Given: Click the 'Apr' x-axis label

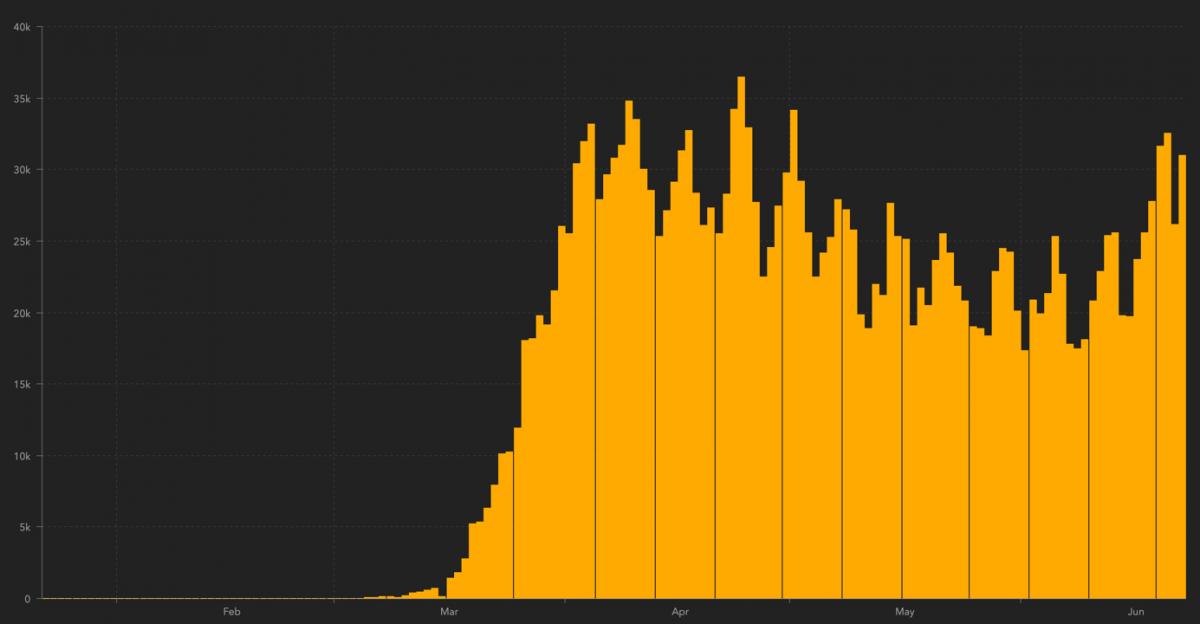Looking at the screenshot, I should click(x=680, y=611).
